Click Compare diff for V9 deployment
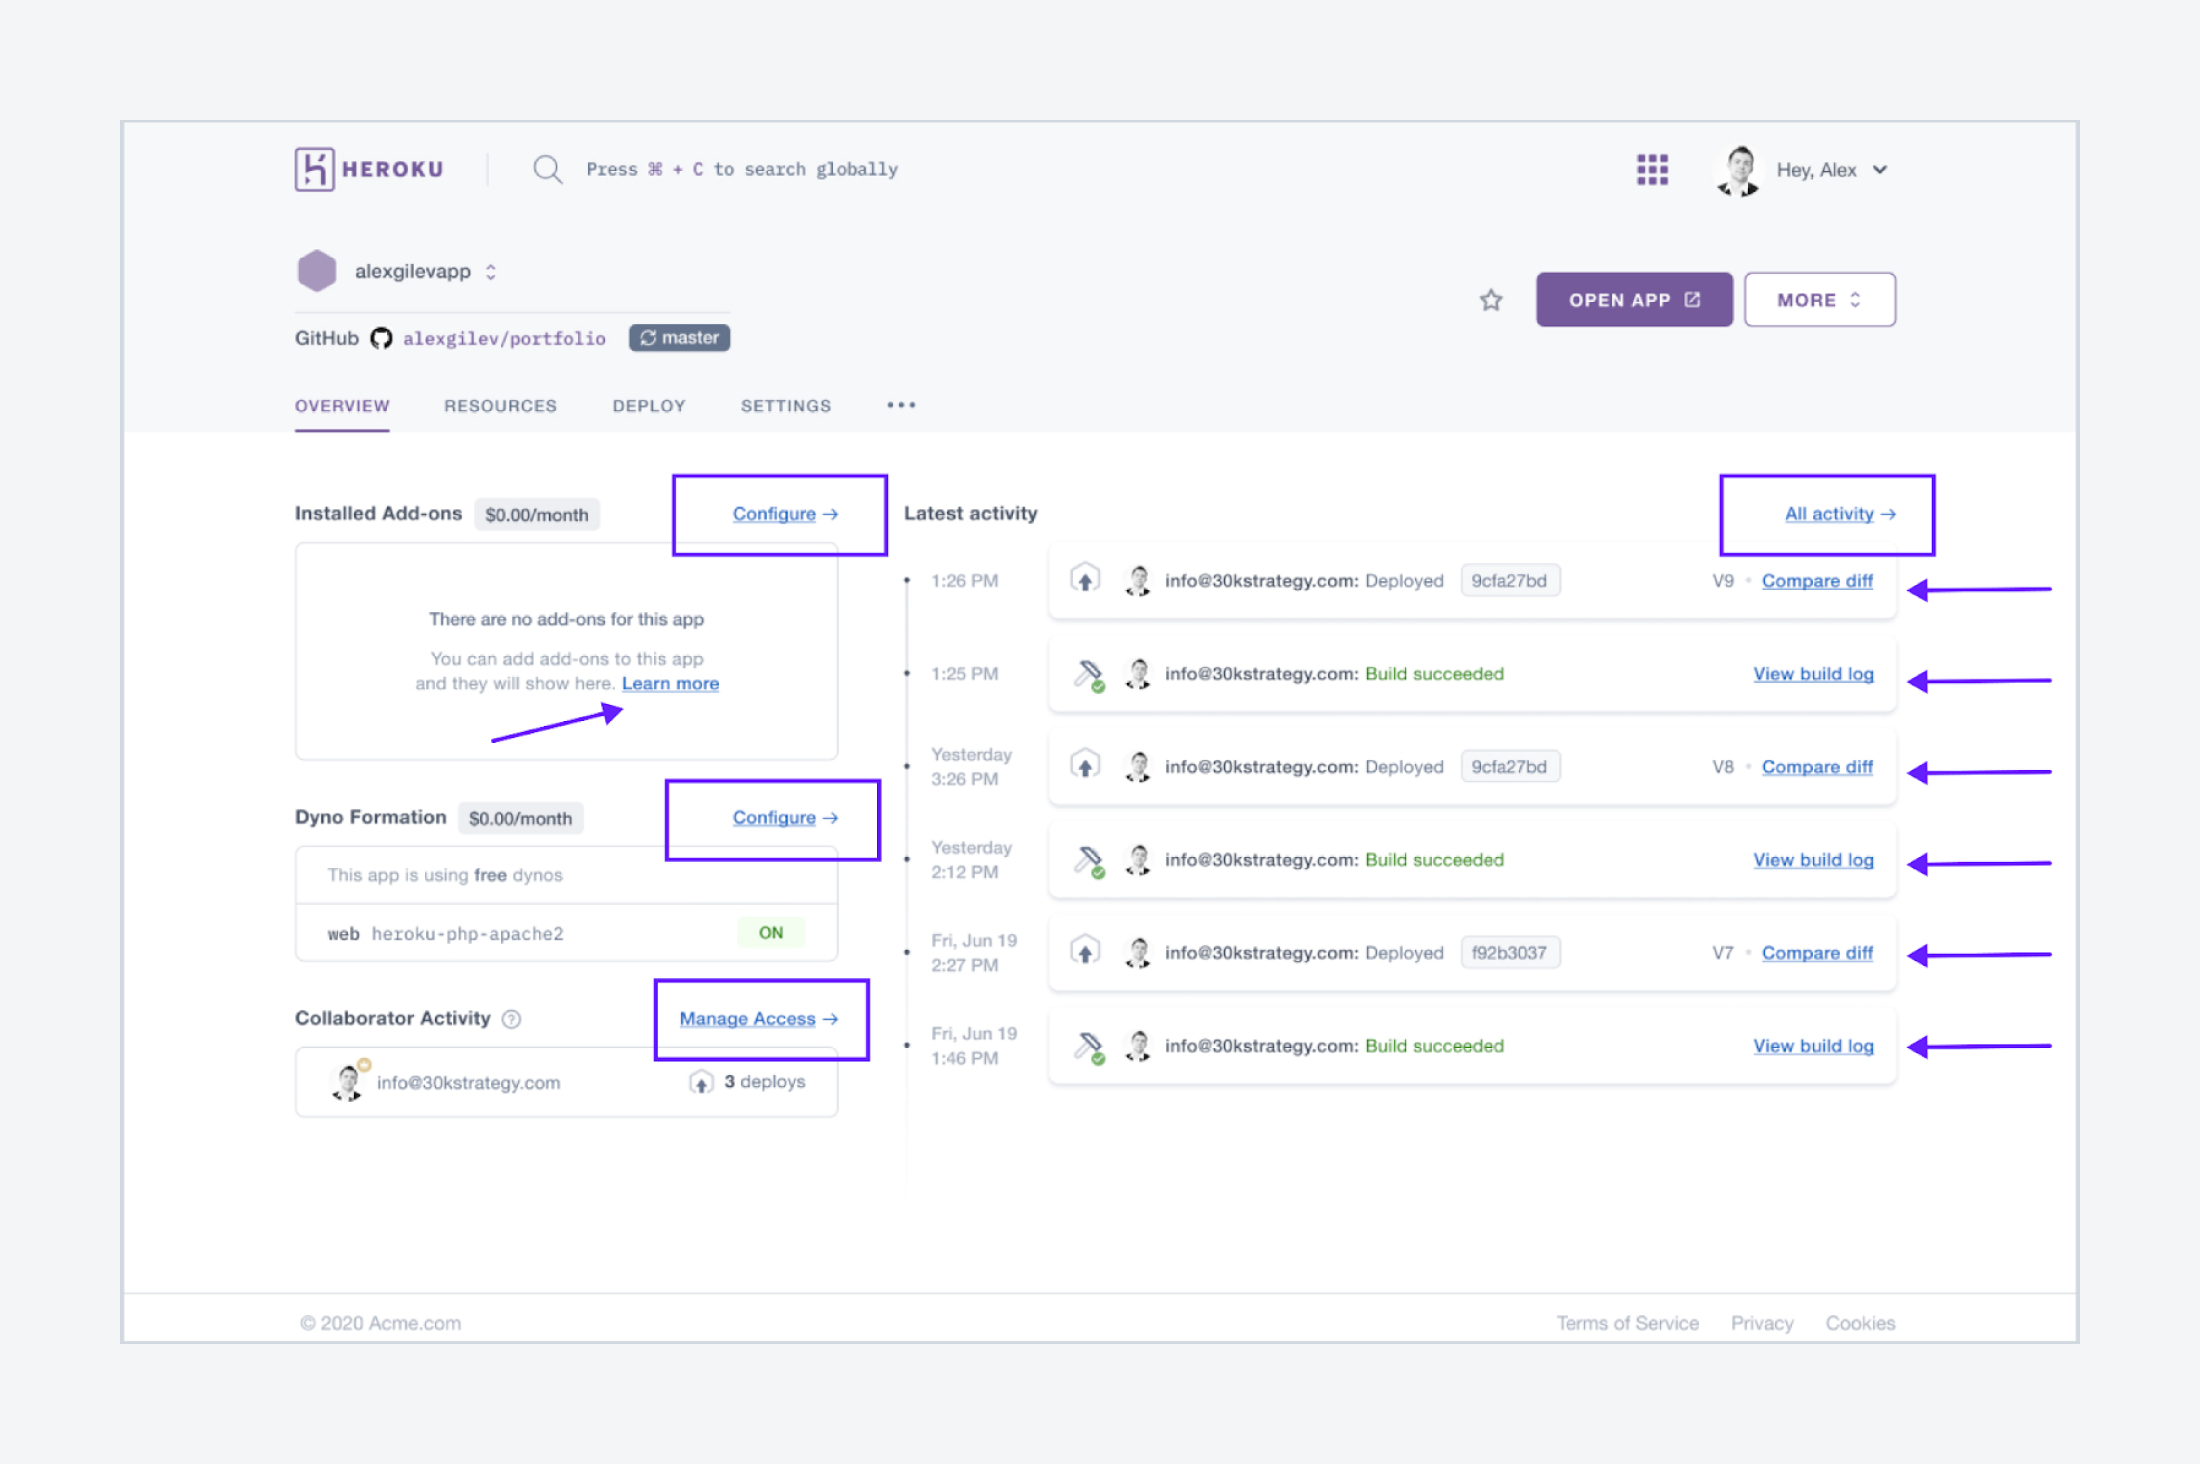The height and width of the screenshot is (1464, 2200). [x=1818, y=580]
